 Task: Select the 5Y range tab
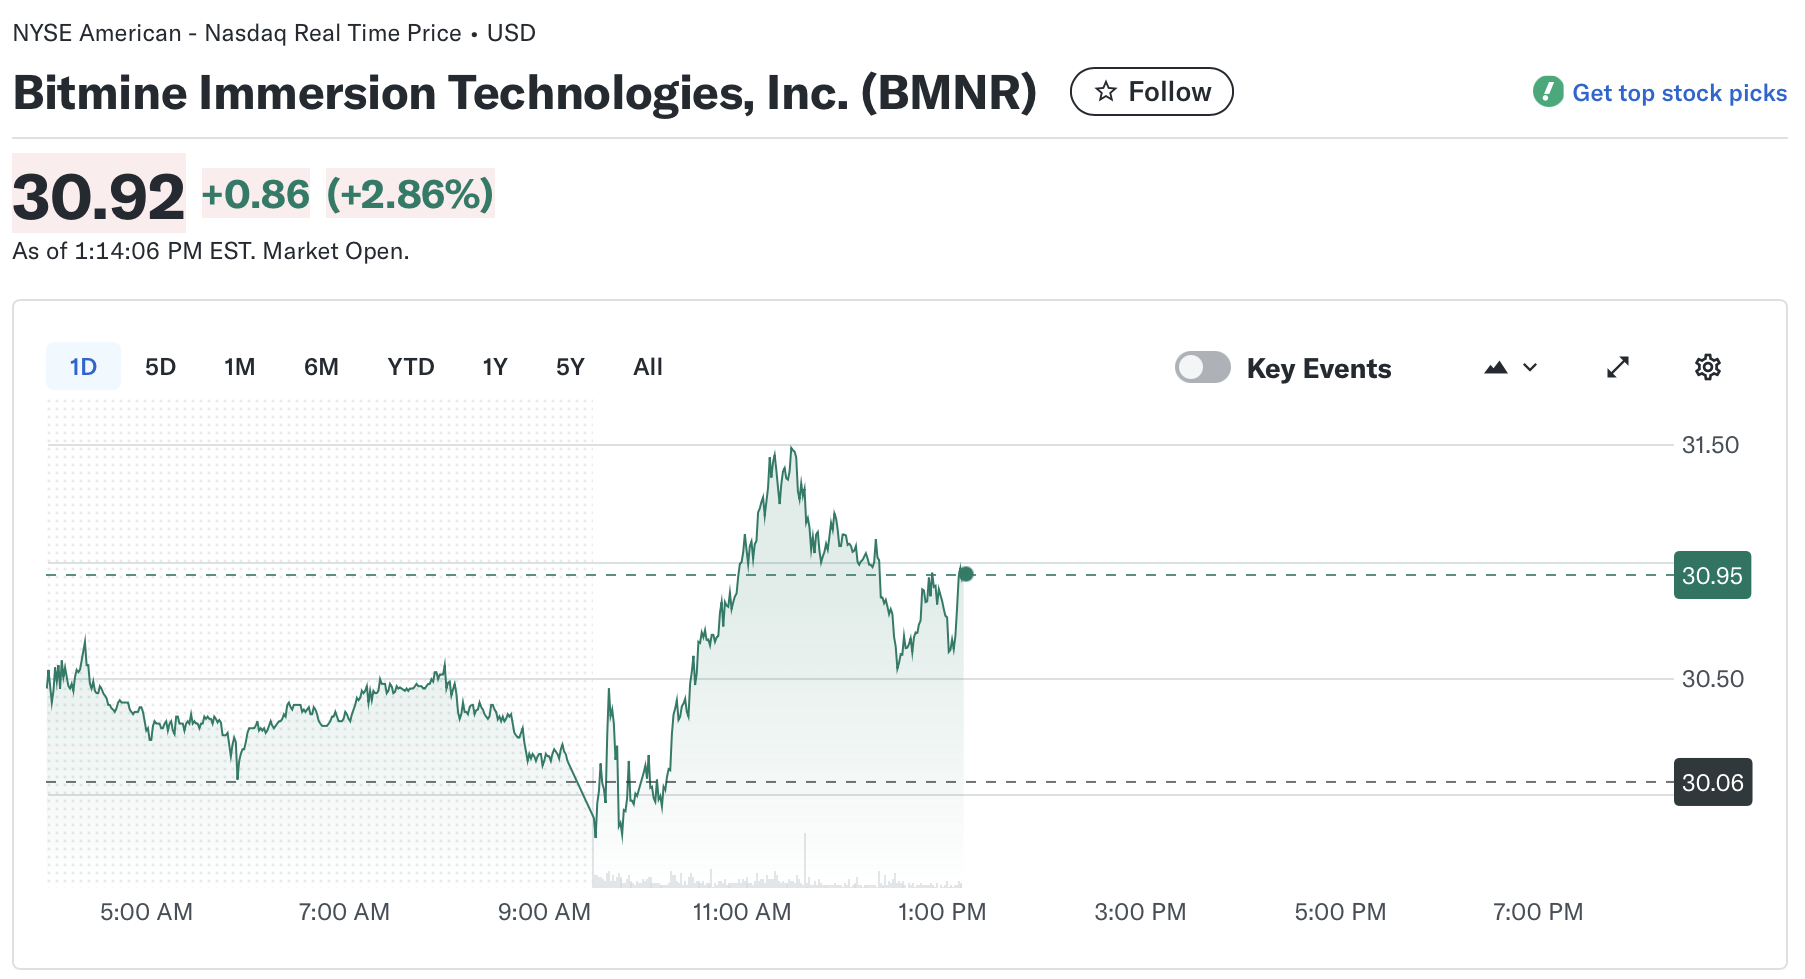click(570, 367)
